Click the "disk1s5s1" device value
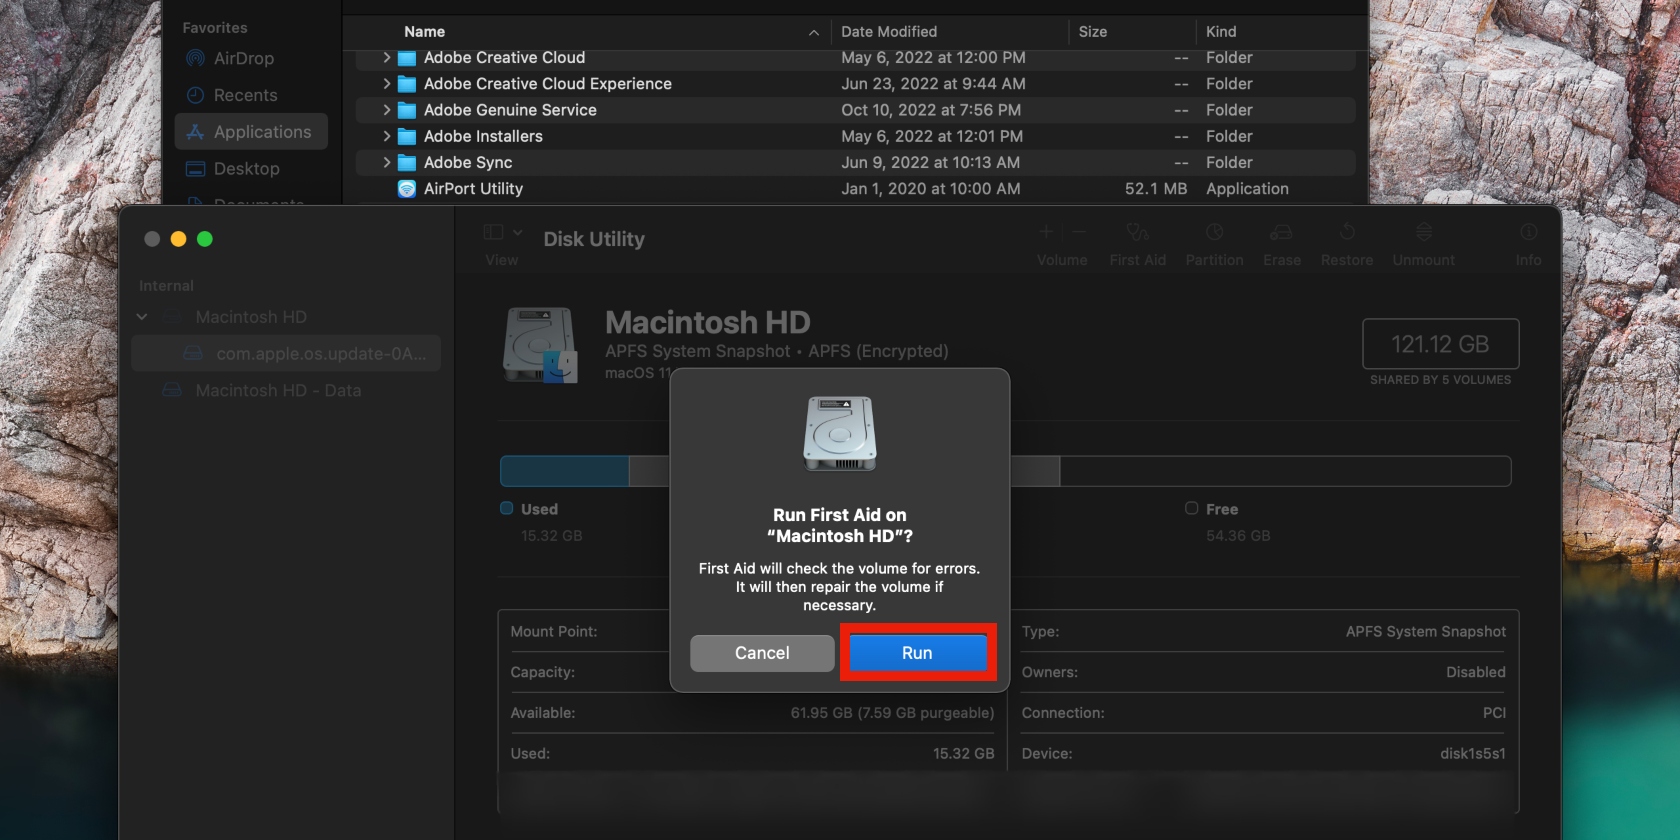The height and width of the screenshot is (840, 1680). 1472,754
